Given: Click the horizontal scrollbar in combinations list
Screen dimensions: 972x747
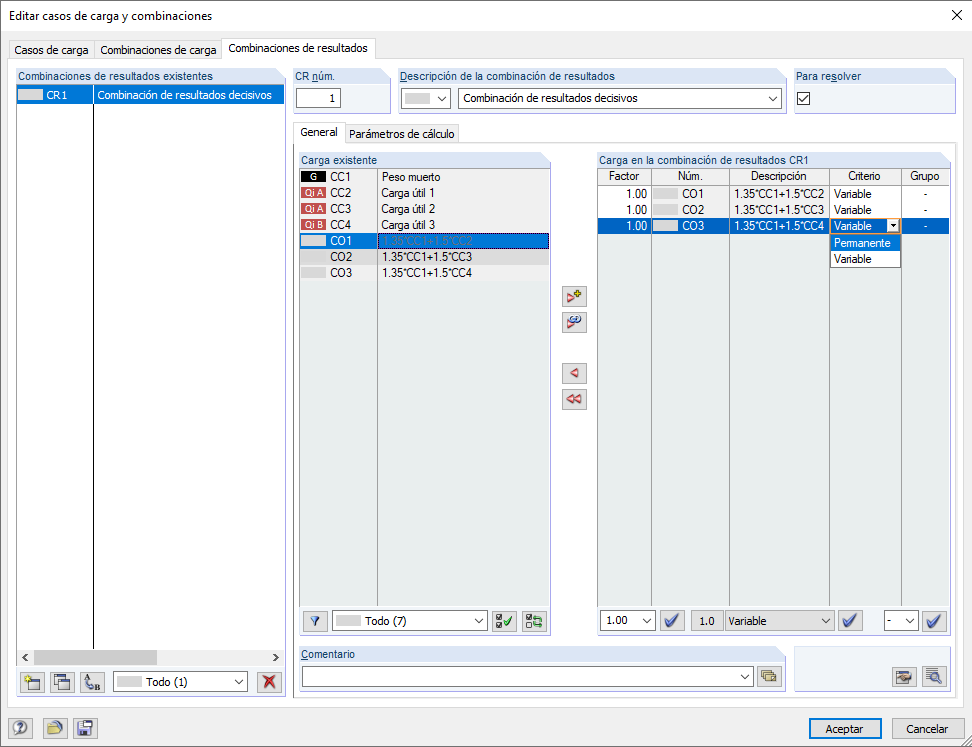Looking at the screenshot, I should 95,657.
